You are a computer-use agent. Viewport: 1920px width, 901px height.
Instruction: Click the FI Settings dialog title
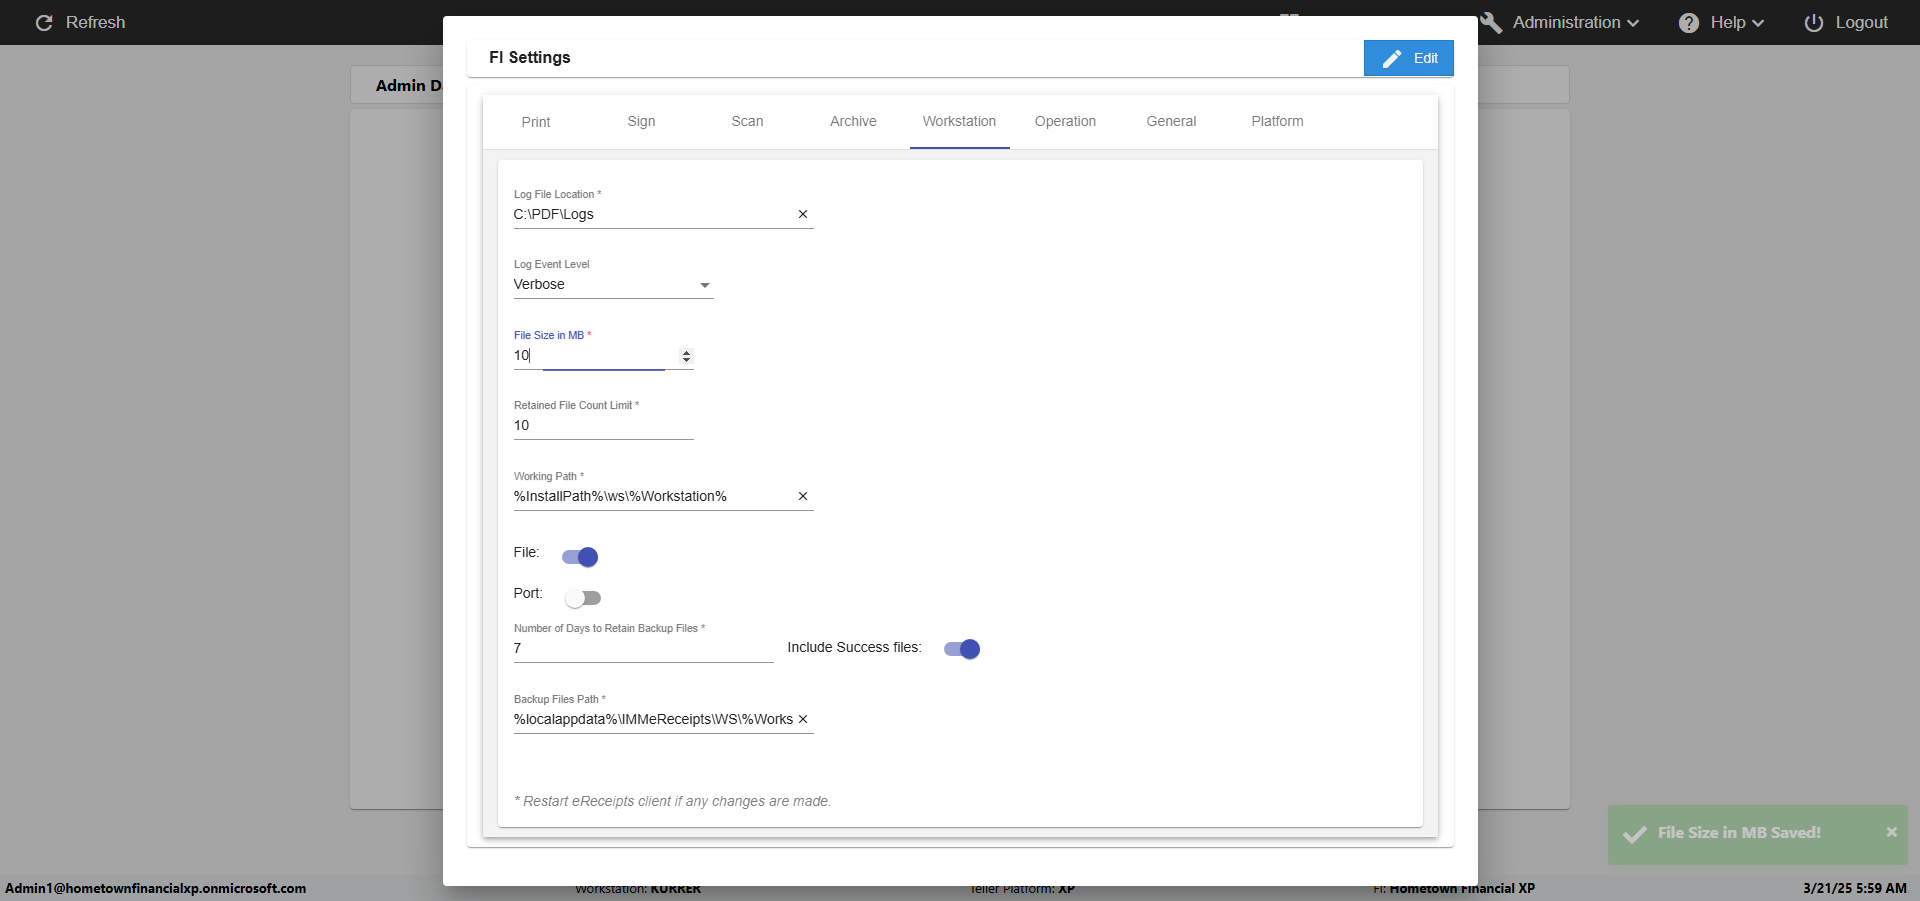pos(530,57)
